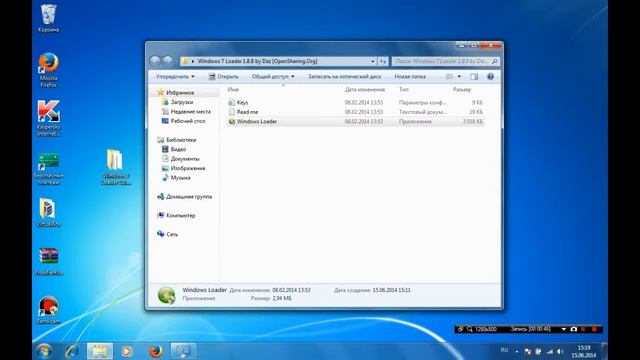Open Desktop in navigation pane
The image size is (640, 360).
[188, 121]
